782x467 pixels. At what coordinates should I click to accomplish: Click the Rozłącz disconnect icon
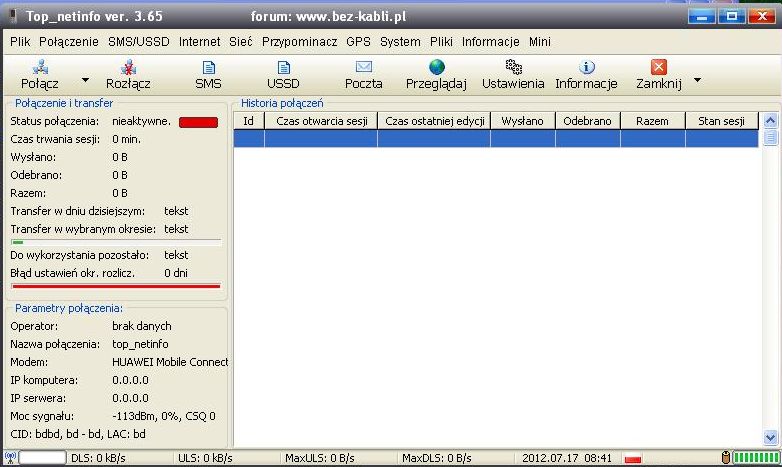tap(128, 67)
